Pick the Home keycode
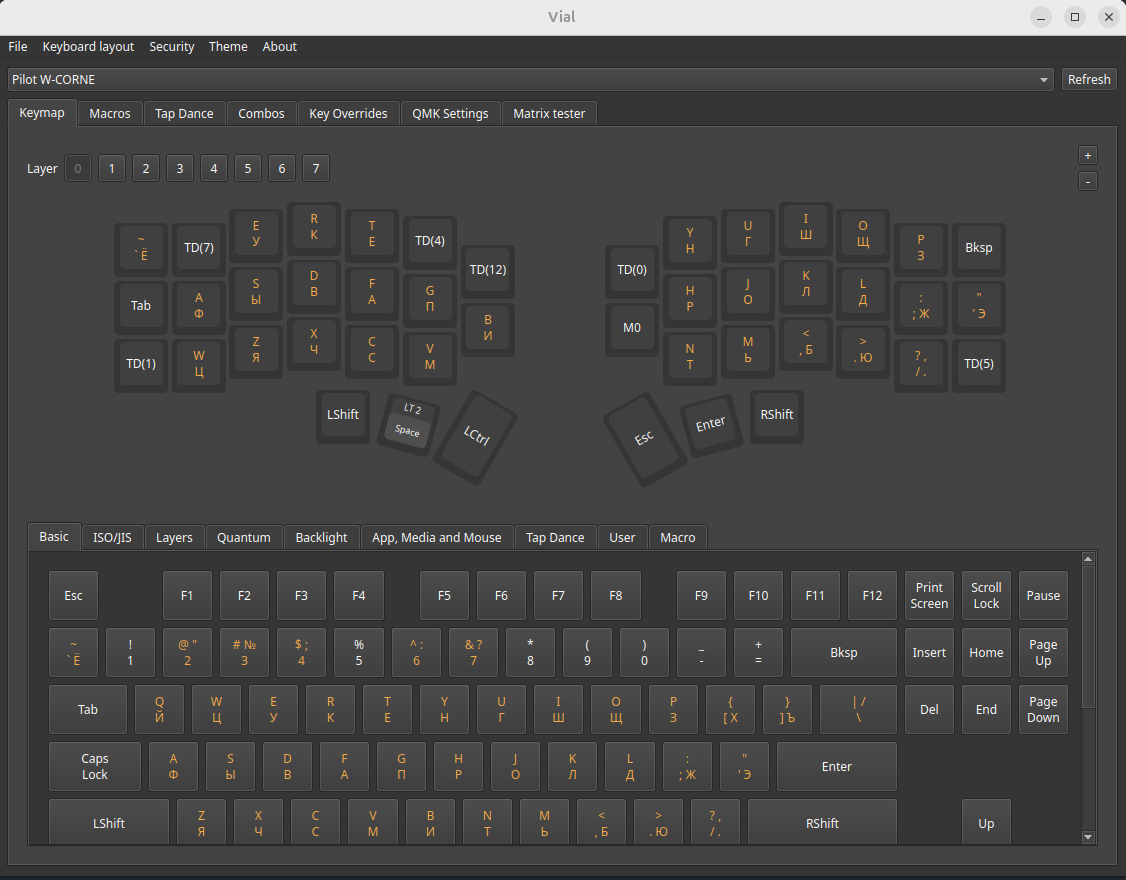Viewport: 1126px width, 880px height. (986, 652)
